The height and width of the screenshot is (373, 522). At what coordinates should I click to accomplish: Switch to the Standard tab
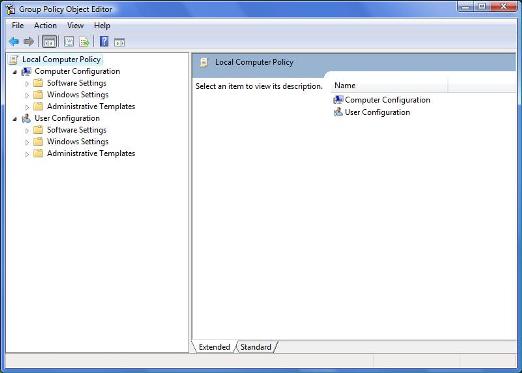[x=256, y=347]
